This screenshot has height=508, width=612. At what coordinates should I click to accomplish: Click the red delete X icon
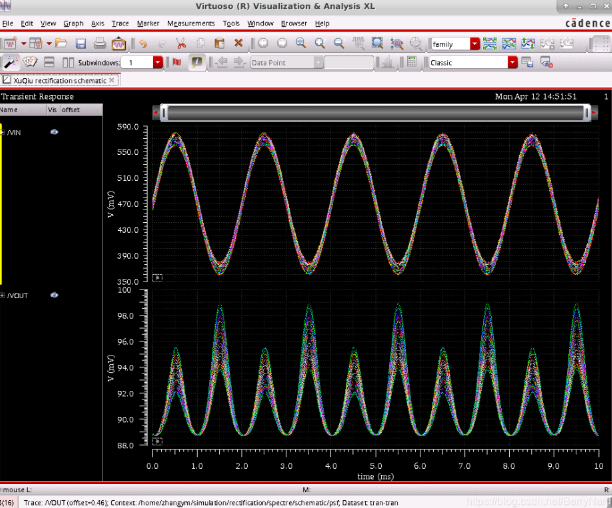[238, 44]
